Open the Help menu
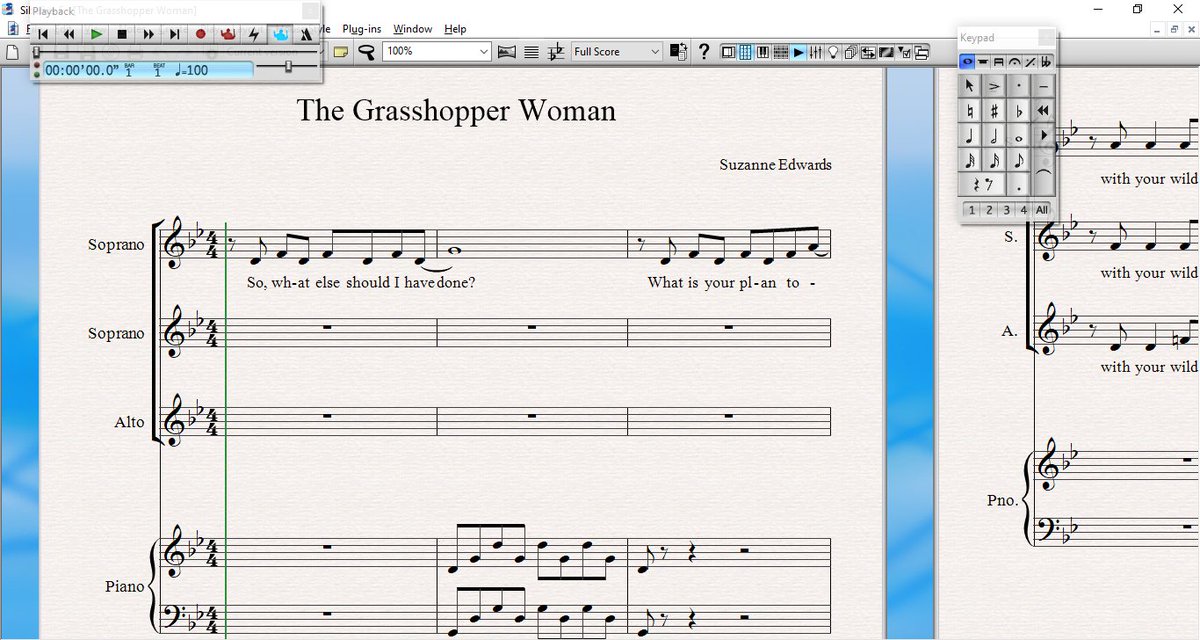This screenshot has height=640, width=1200. [455, 29]
